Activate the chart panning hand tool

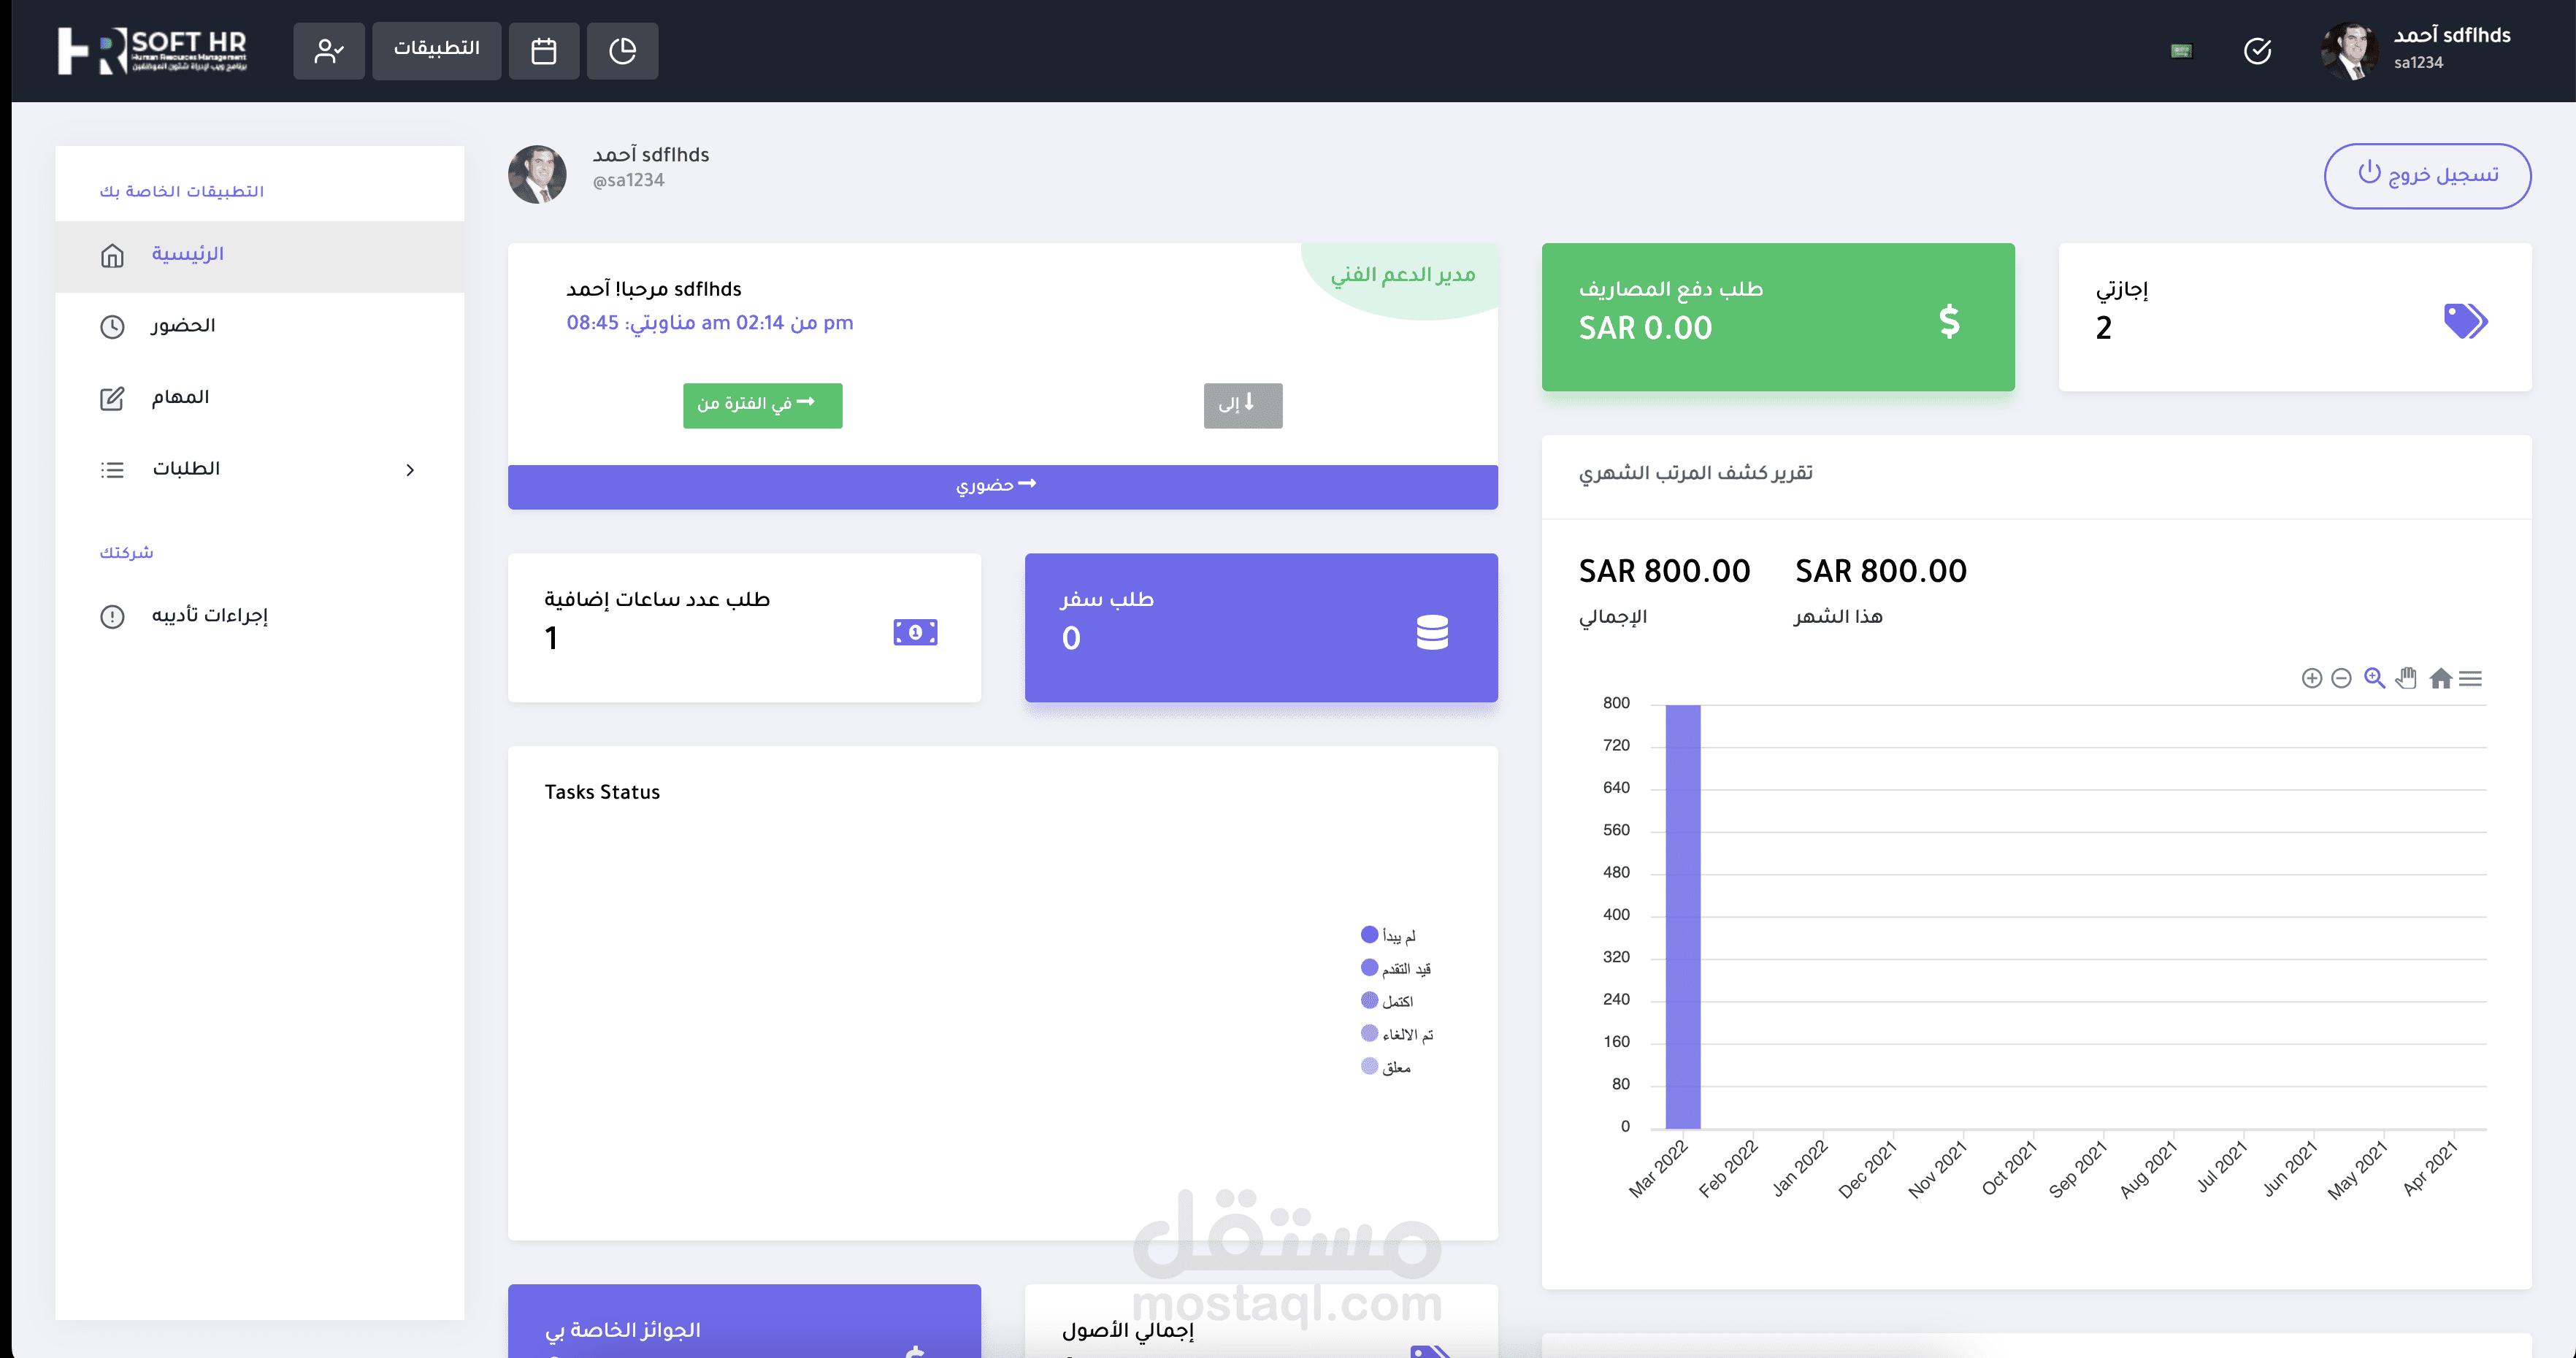[2406, 679]
